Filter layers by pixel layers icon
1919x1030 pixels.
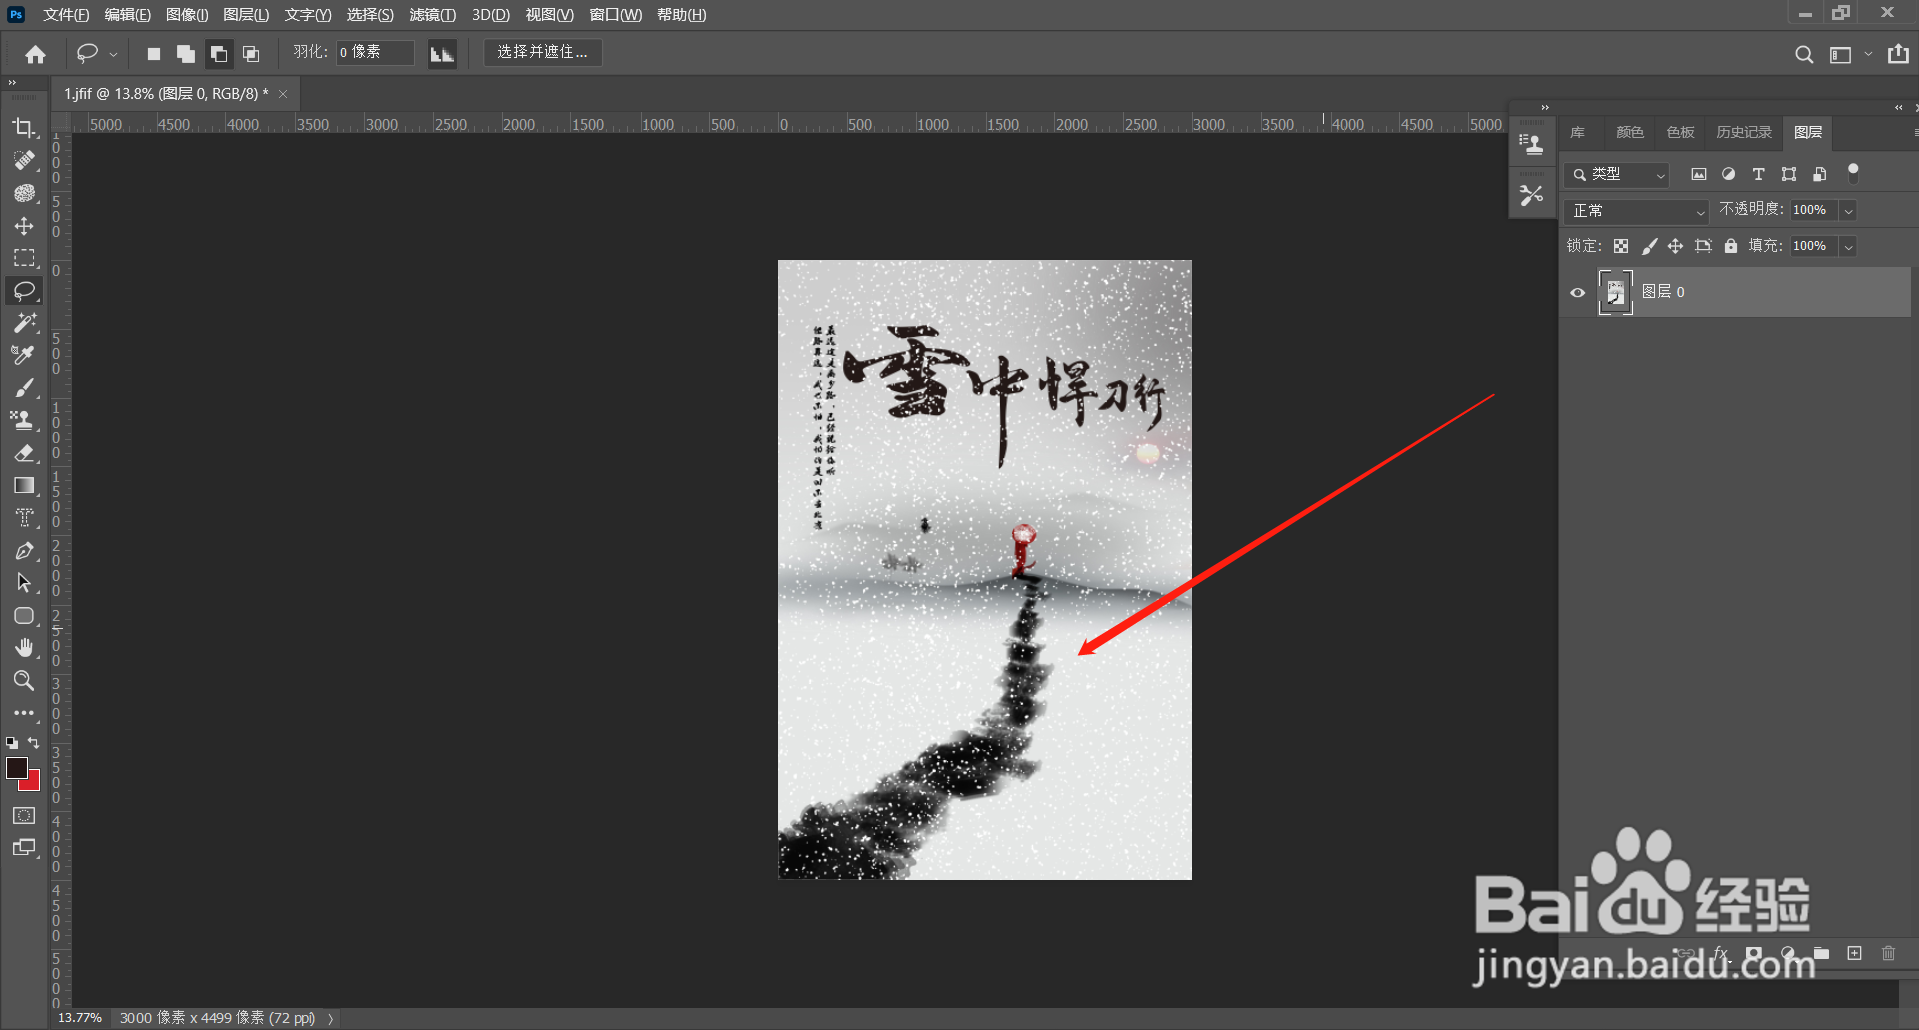1698,174
